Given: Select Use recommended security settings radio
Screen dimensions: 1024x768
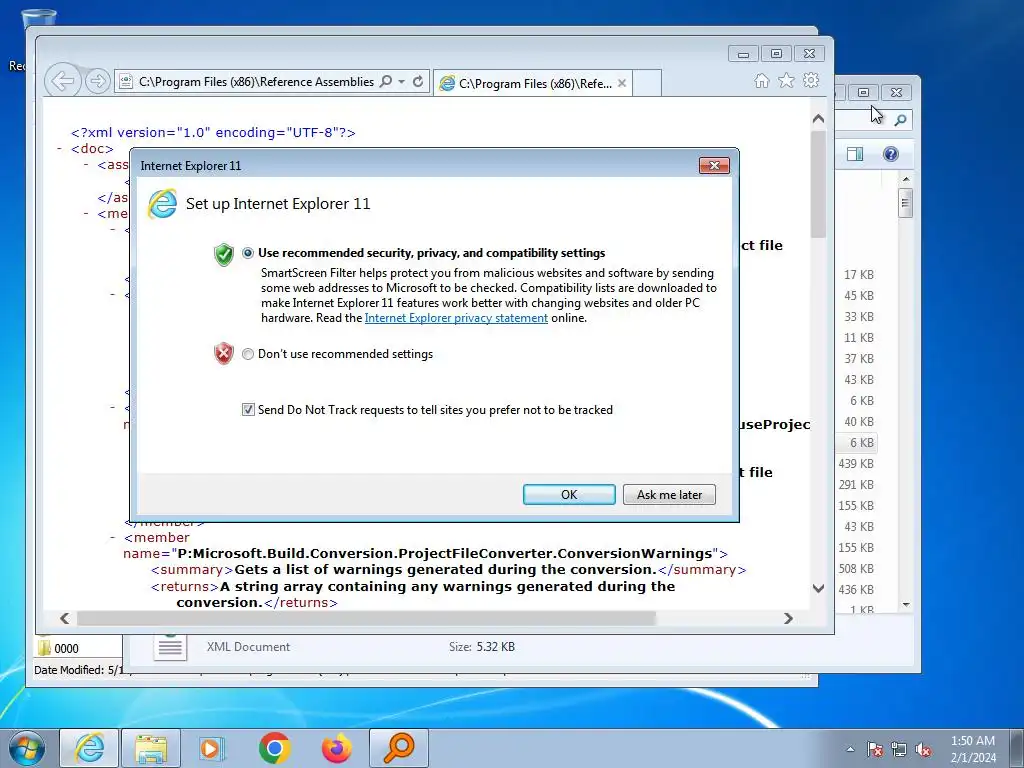Looking at the screenshot, I should click(x=248, y=253).
